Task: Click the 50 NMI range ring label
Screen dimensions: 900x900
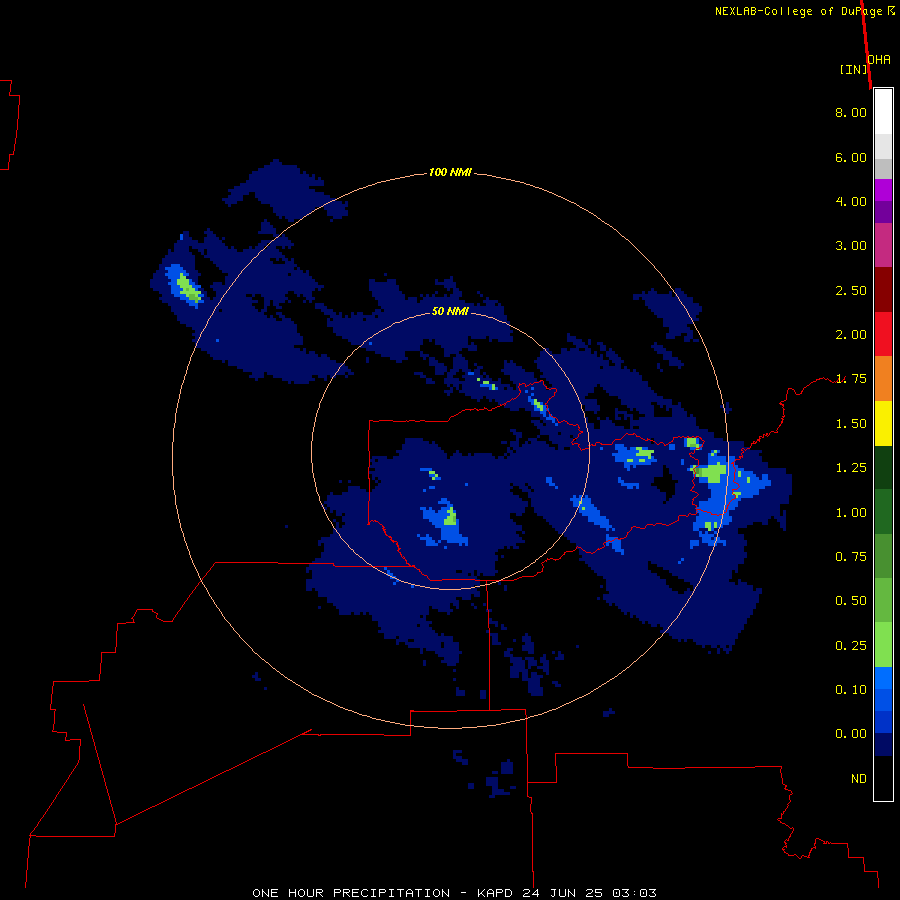Action: tap(450, 311)
